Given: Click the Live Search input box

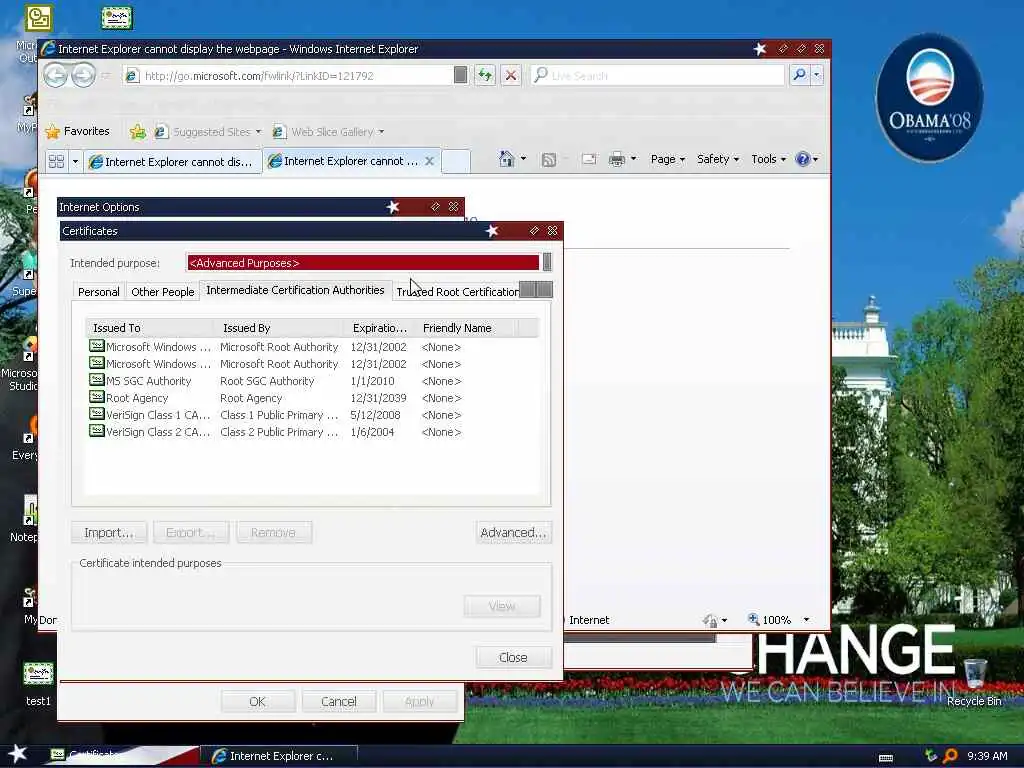Looking at the screenshot, I should [658, 75].
